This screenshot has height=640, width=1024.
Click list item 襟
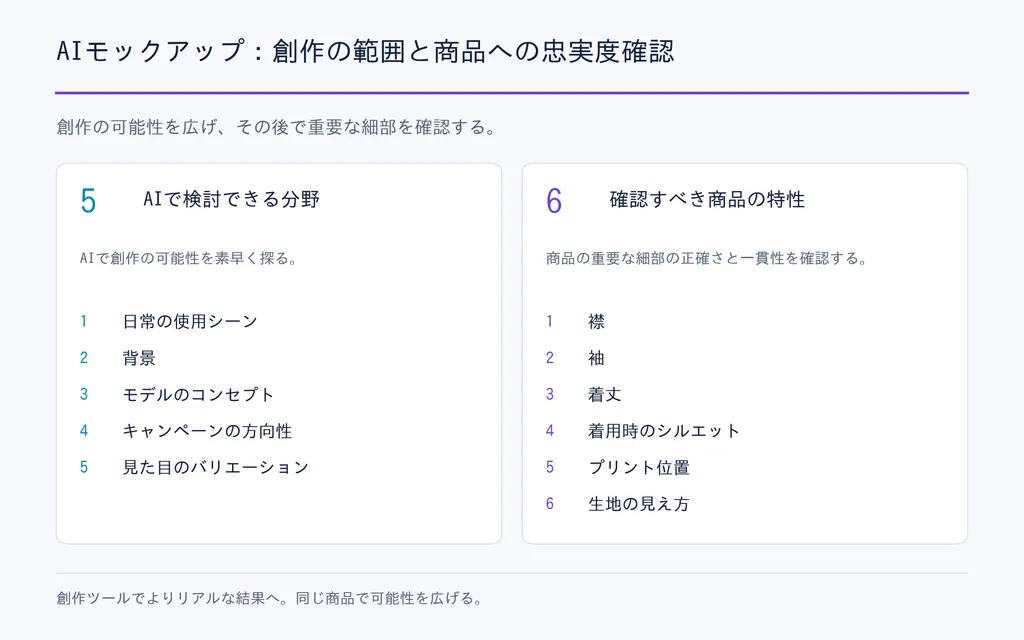596,321
